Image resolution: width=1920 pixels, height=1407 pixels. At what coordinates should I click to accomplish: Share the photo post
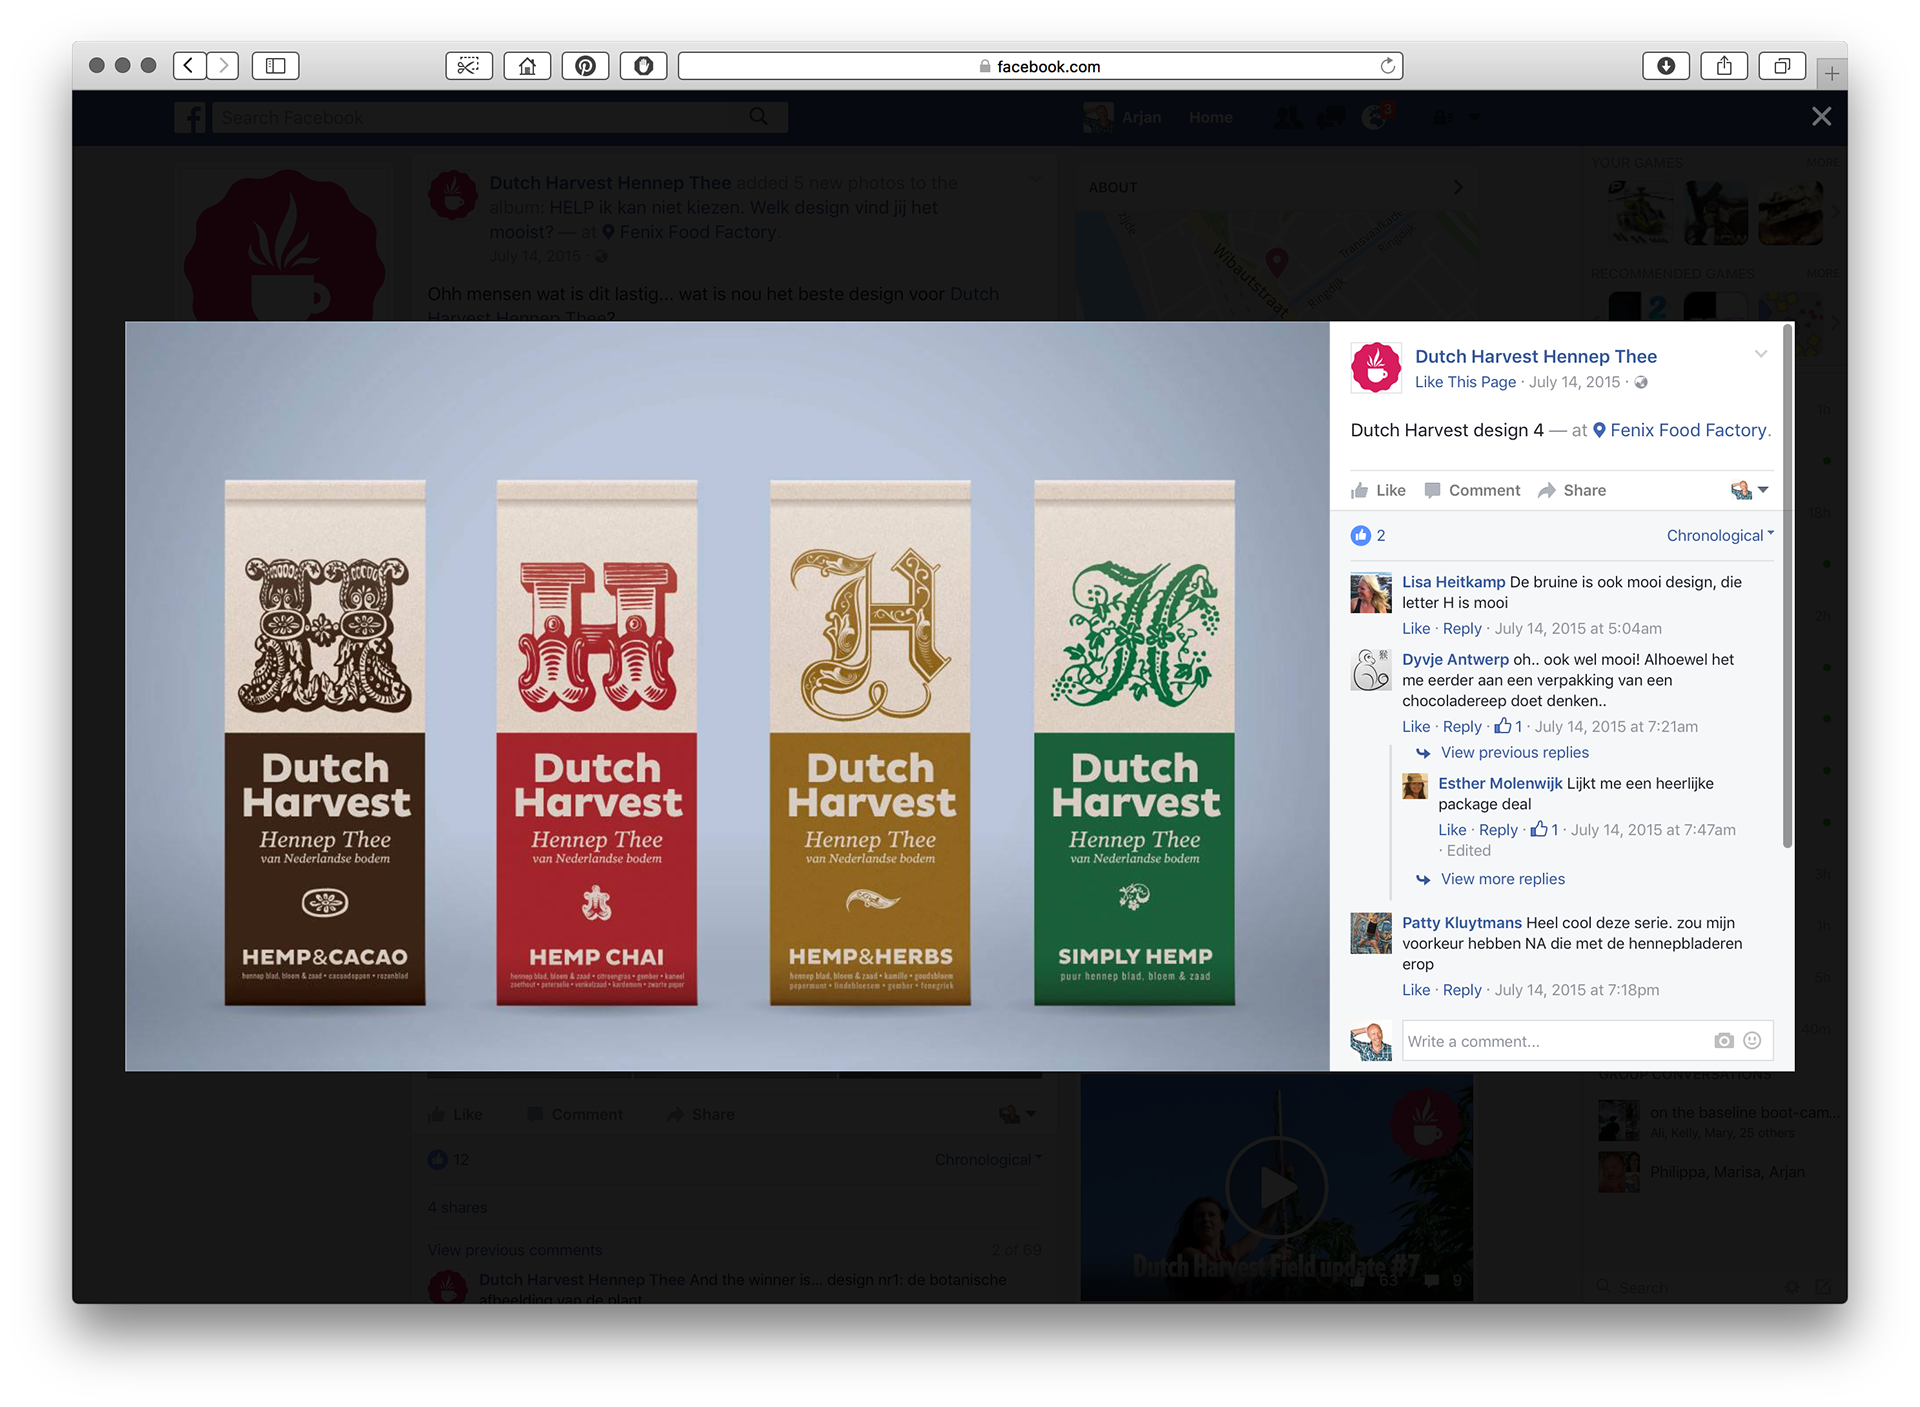(x=1572, y=490)
